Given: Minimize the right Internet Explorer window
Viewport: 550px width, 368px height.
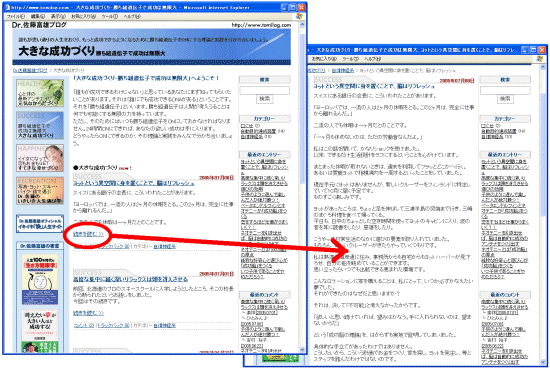Looking at the screenshot, I should [525, 50].
